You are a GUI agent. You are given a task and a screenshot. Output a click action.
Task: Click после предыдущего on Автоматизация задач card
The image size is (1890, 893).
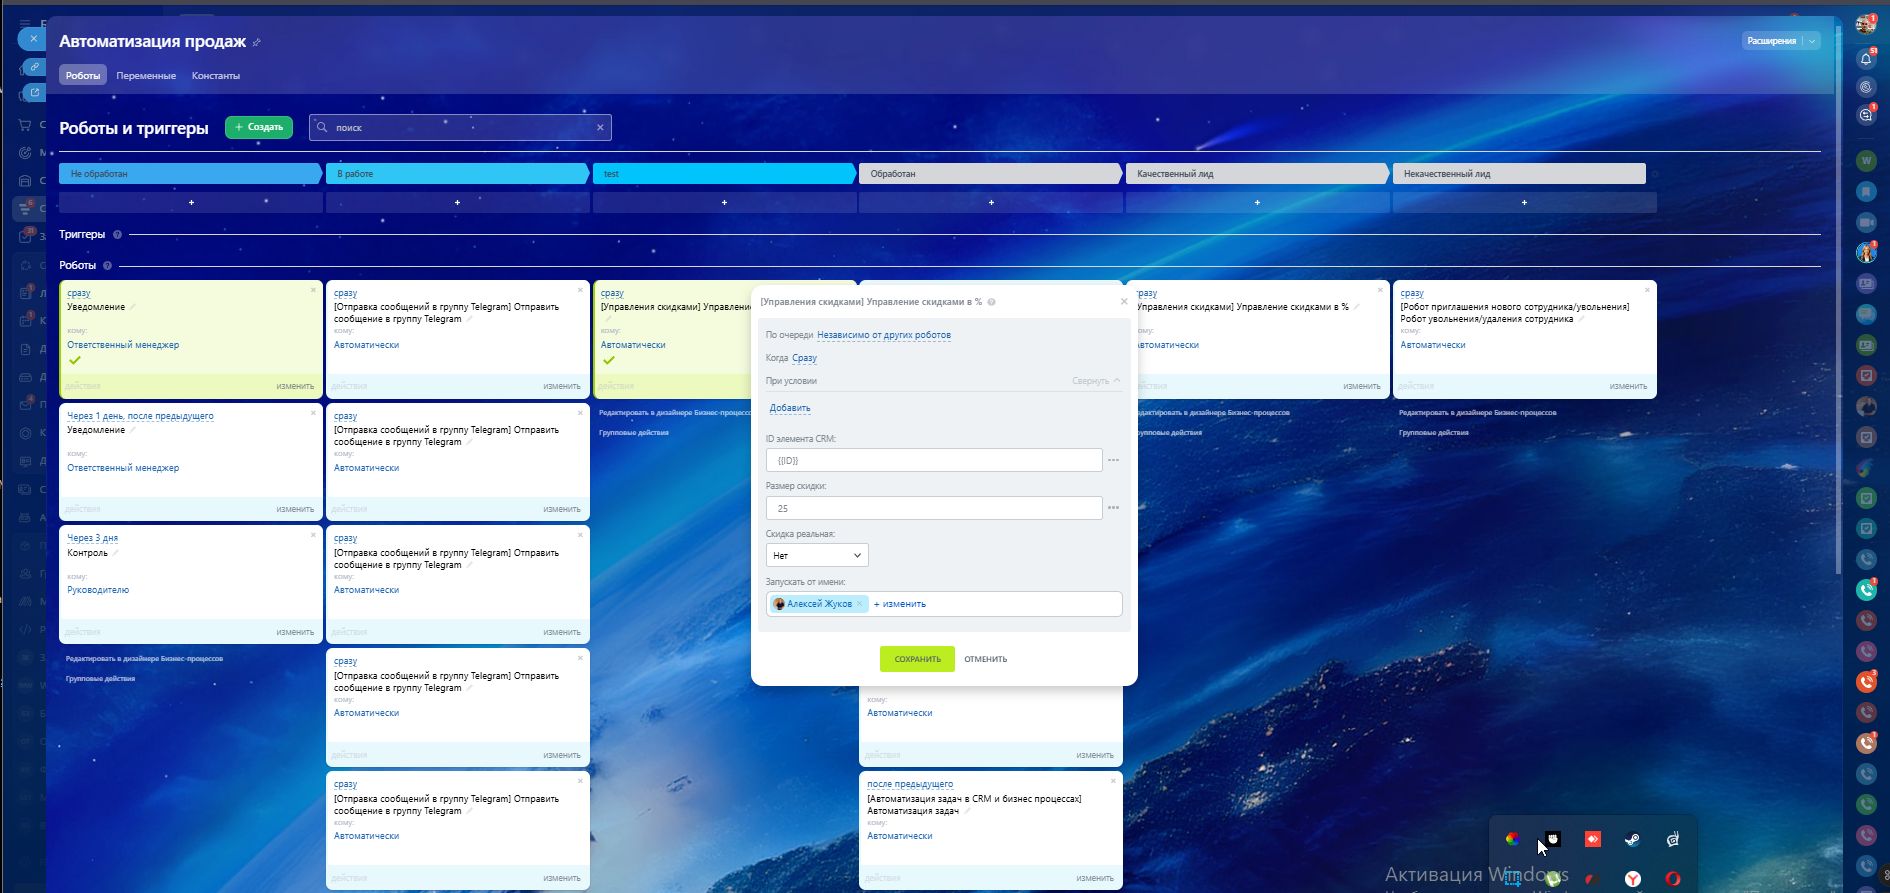click(x=910, y=784)
